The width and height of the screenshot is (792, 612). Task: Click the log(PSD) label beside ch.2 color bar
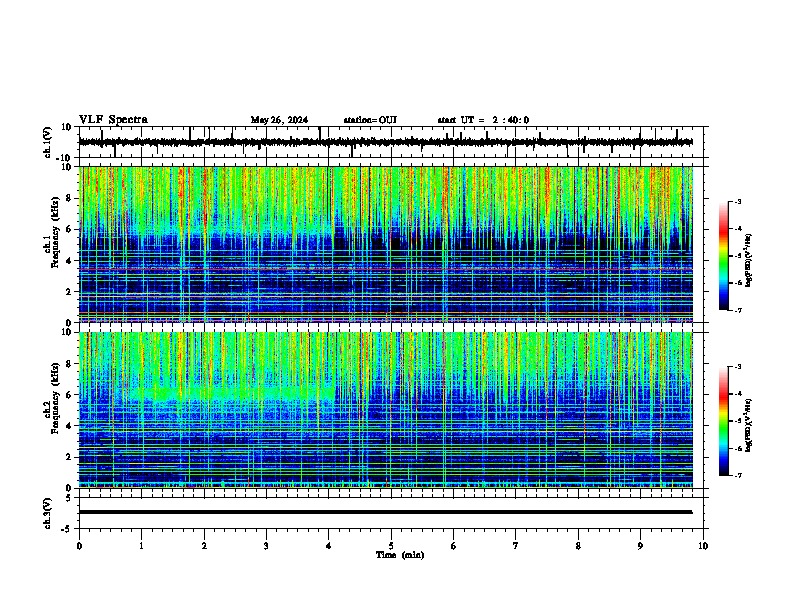click(749, 425)
